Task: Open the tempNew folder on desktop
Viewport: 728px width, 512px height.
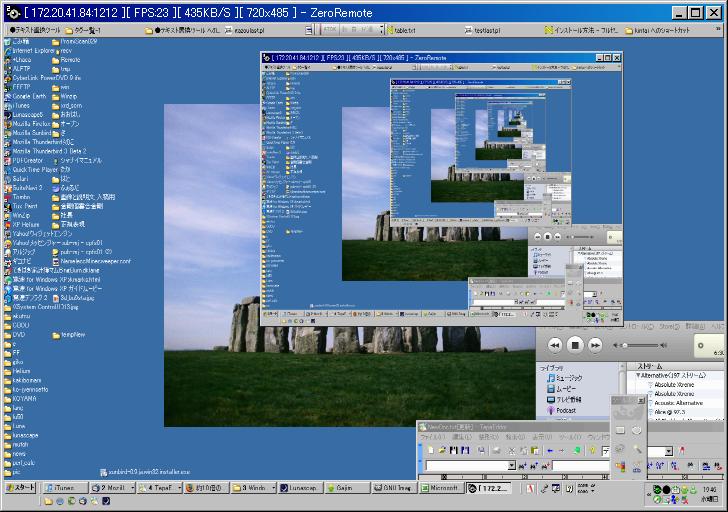Action: 69,335
